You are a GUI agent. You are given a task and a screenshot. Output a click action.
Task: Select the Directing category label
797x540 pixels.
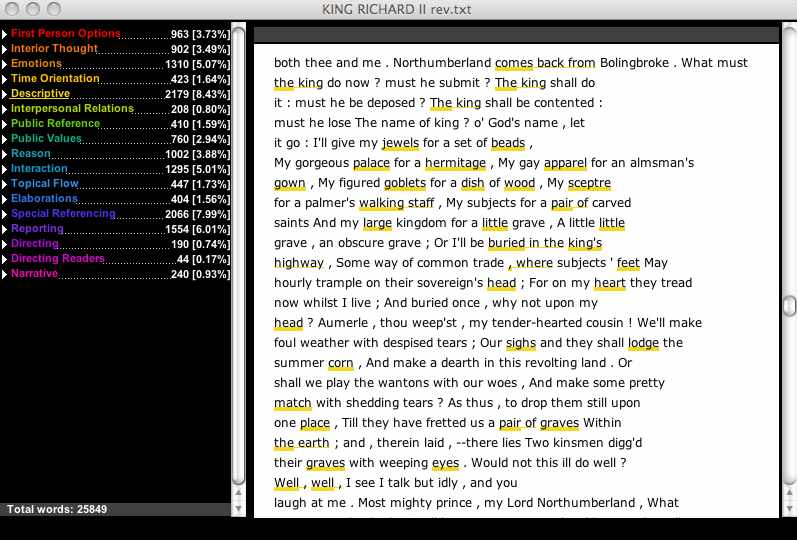35,243
